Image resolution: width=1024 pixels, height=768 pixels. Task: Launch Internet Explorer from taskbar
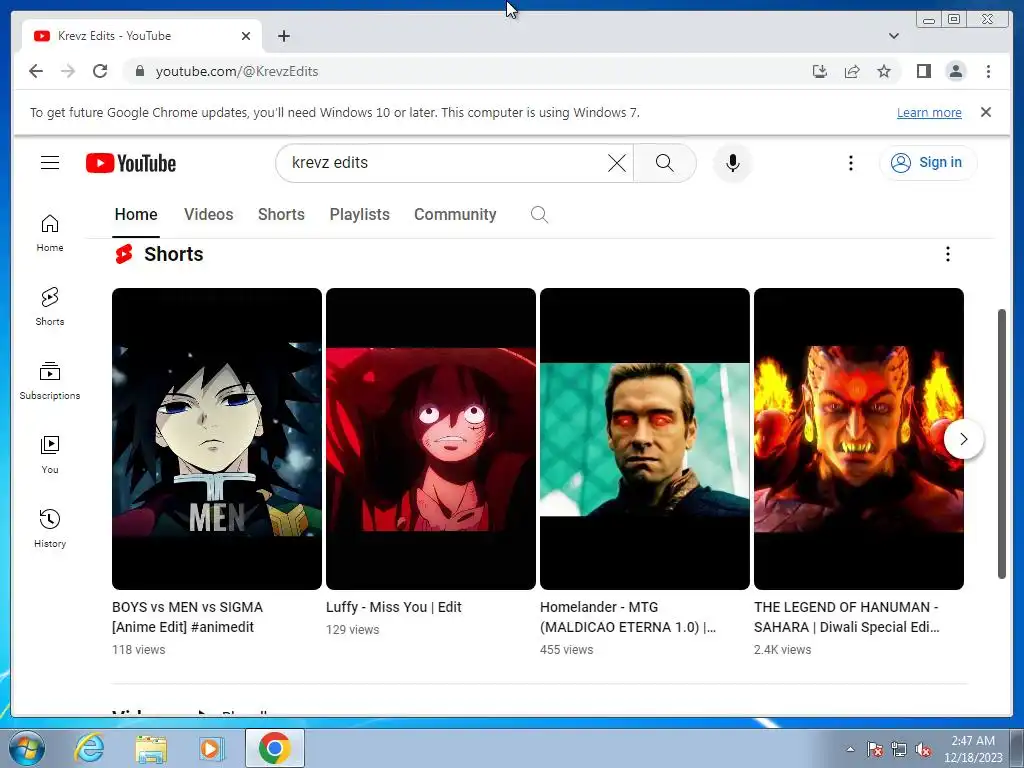click(89, 748)
